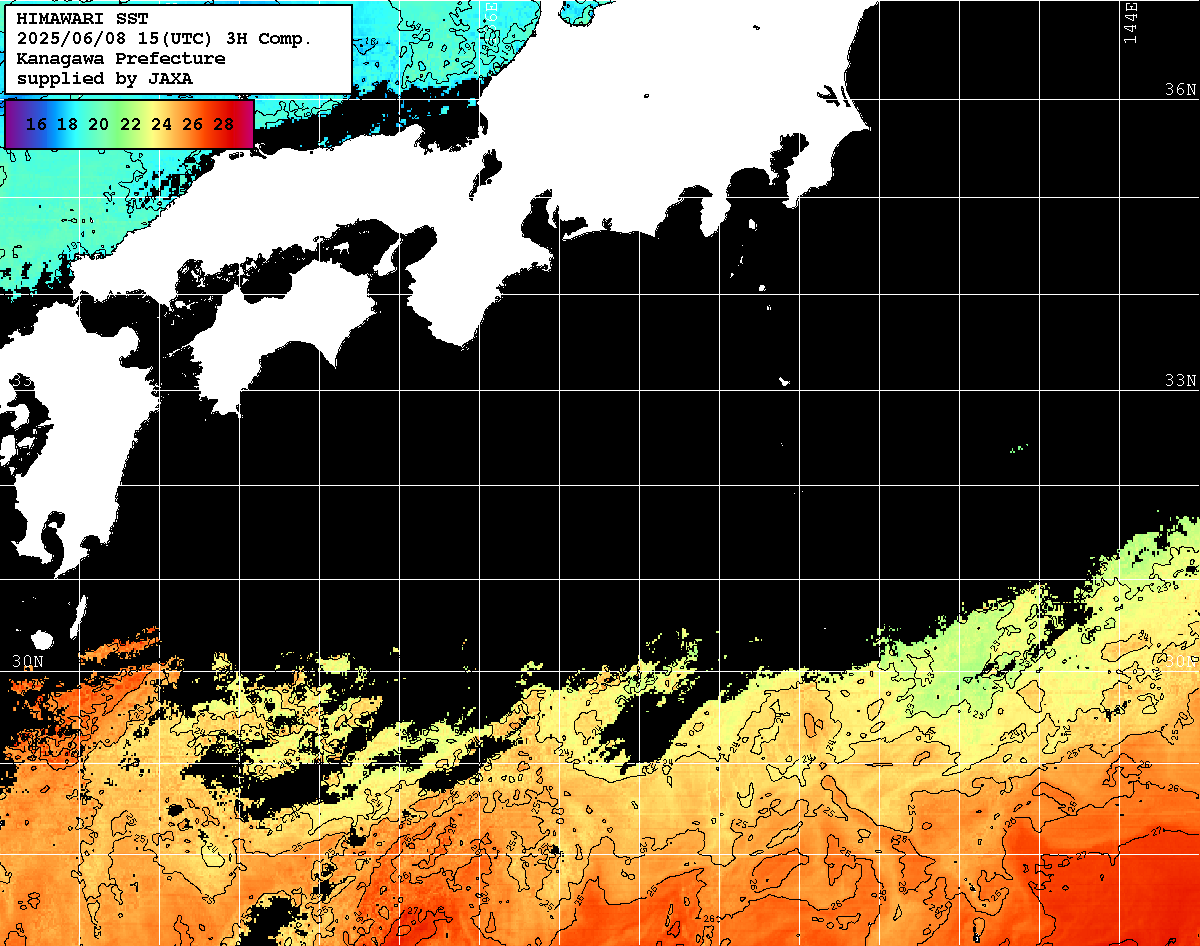Viewport: 1200px width, 946px height.
Task: Click the 26 value on the color legend
Action: click(x=192, y=124)
